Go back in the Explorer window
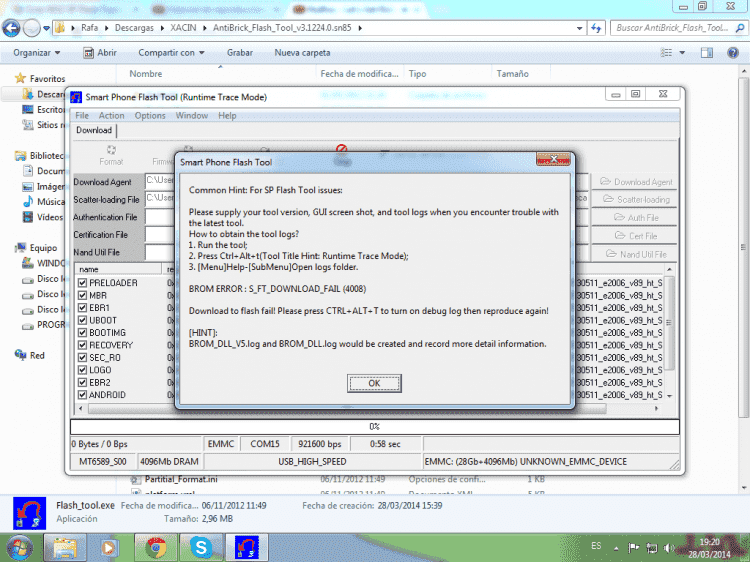 (x=11, y=28)
